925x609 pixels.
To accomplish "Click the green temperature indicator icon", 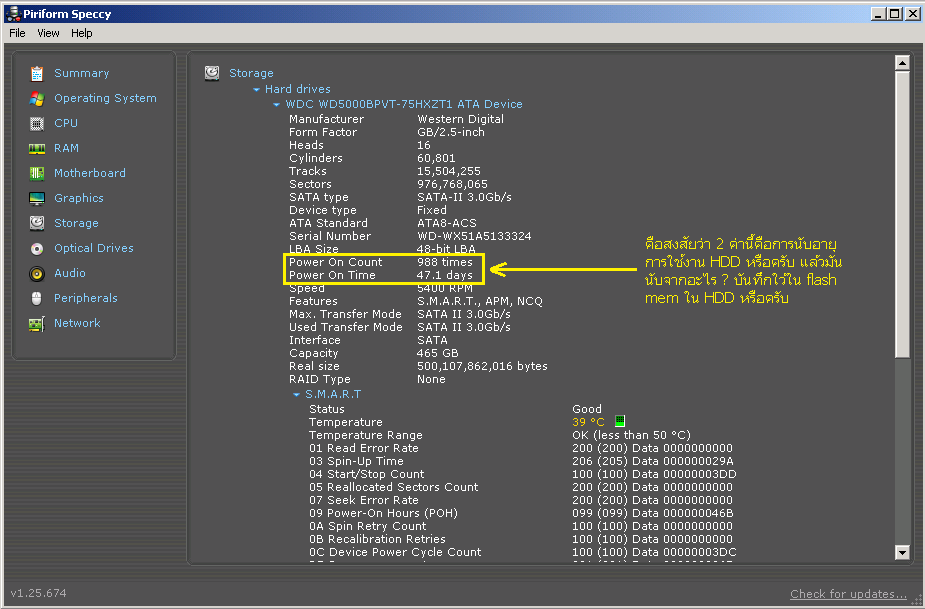I will (619, 421).
